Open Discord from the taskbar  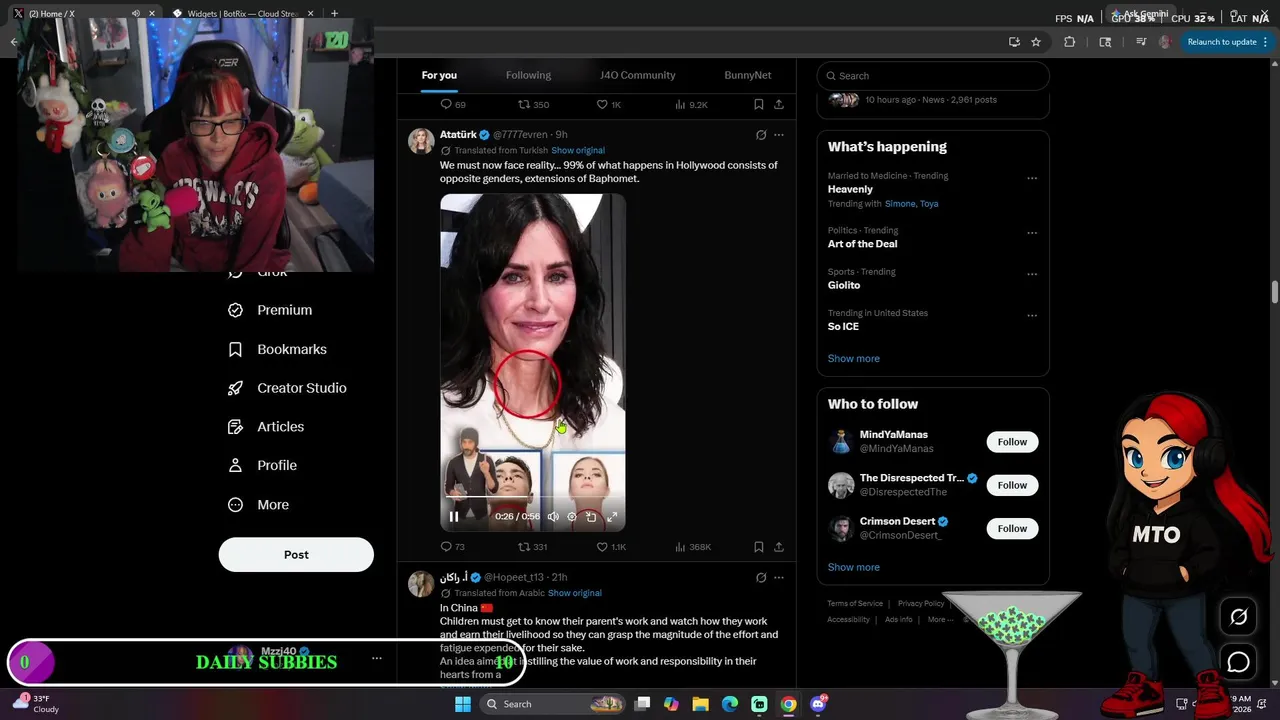pyautogui.click(x=818, y=704)
